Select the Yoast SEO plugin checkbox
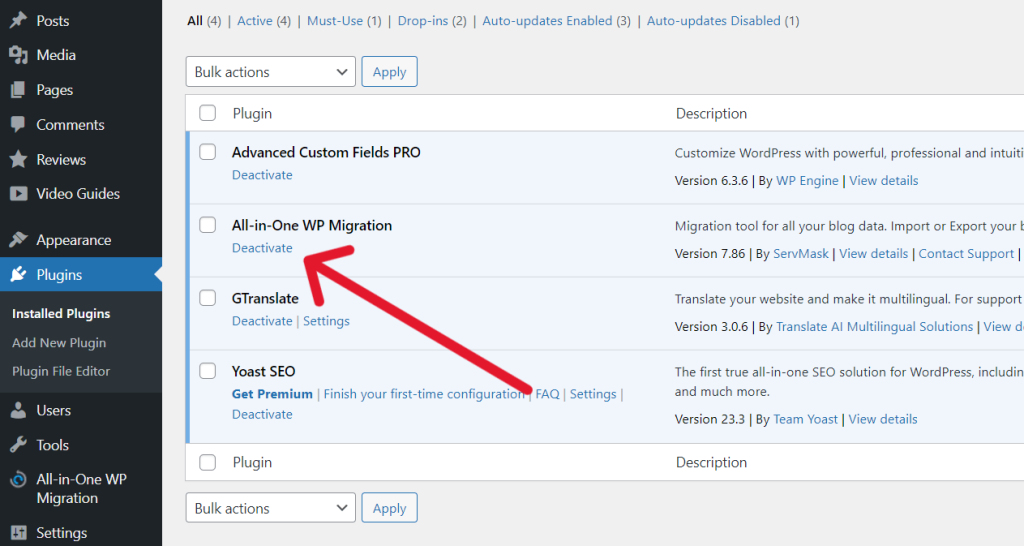This screenshot has width=1024, height=546. tap(208, 371)
